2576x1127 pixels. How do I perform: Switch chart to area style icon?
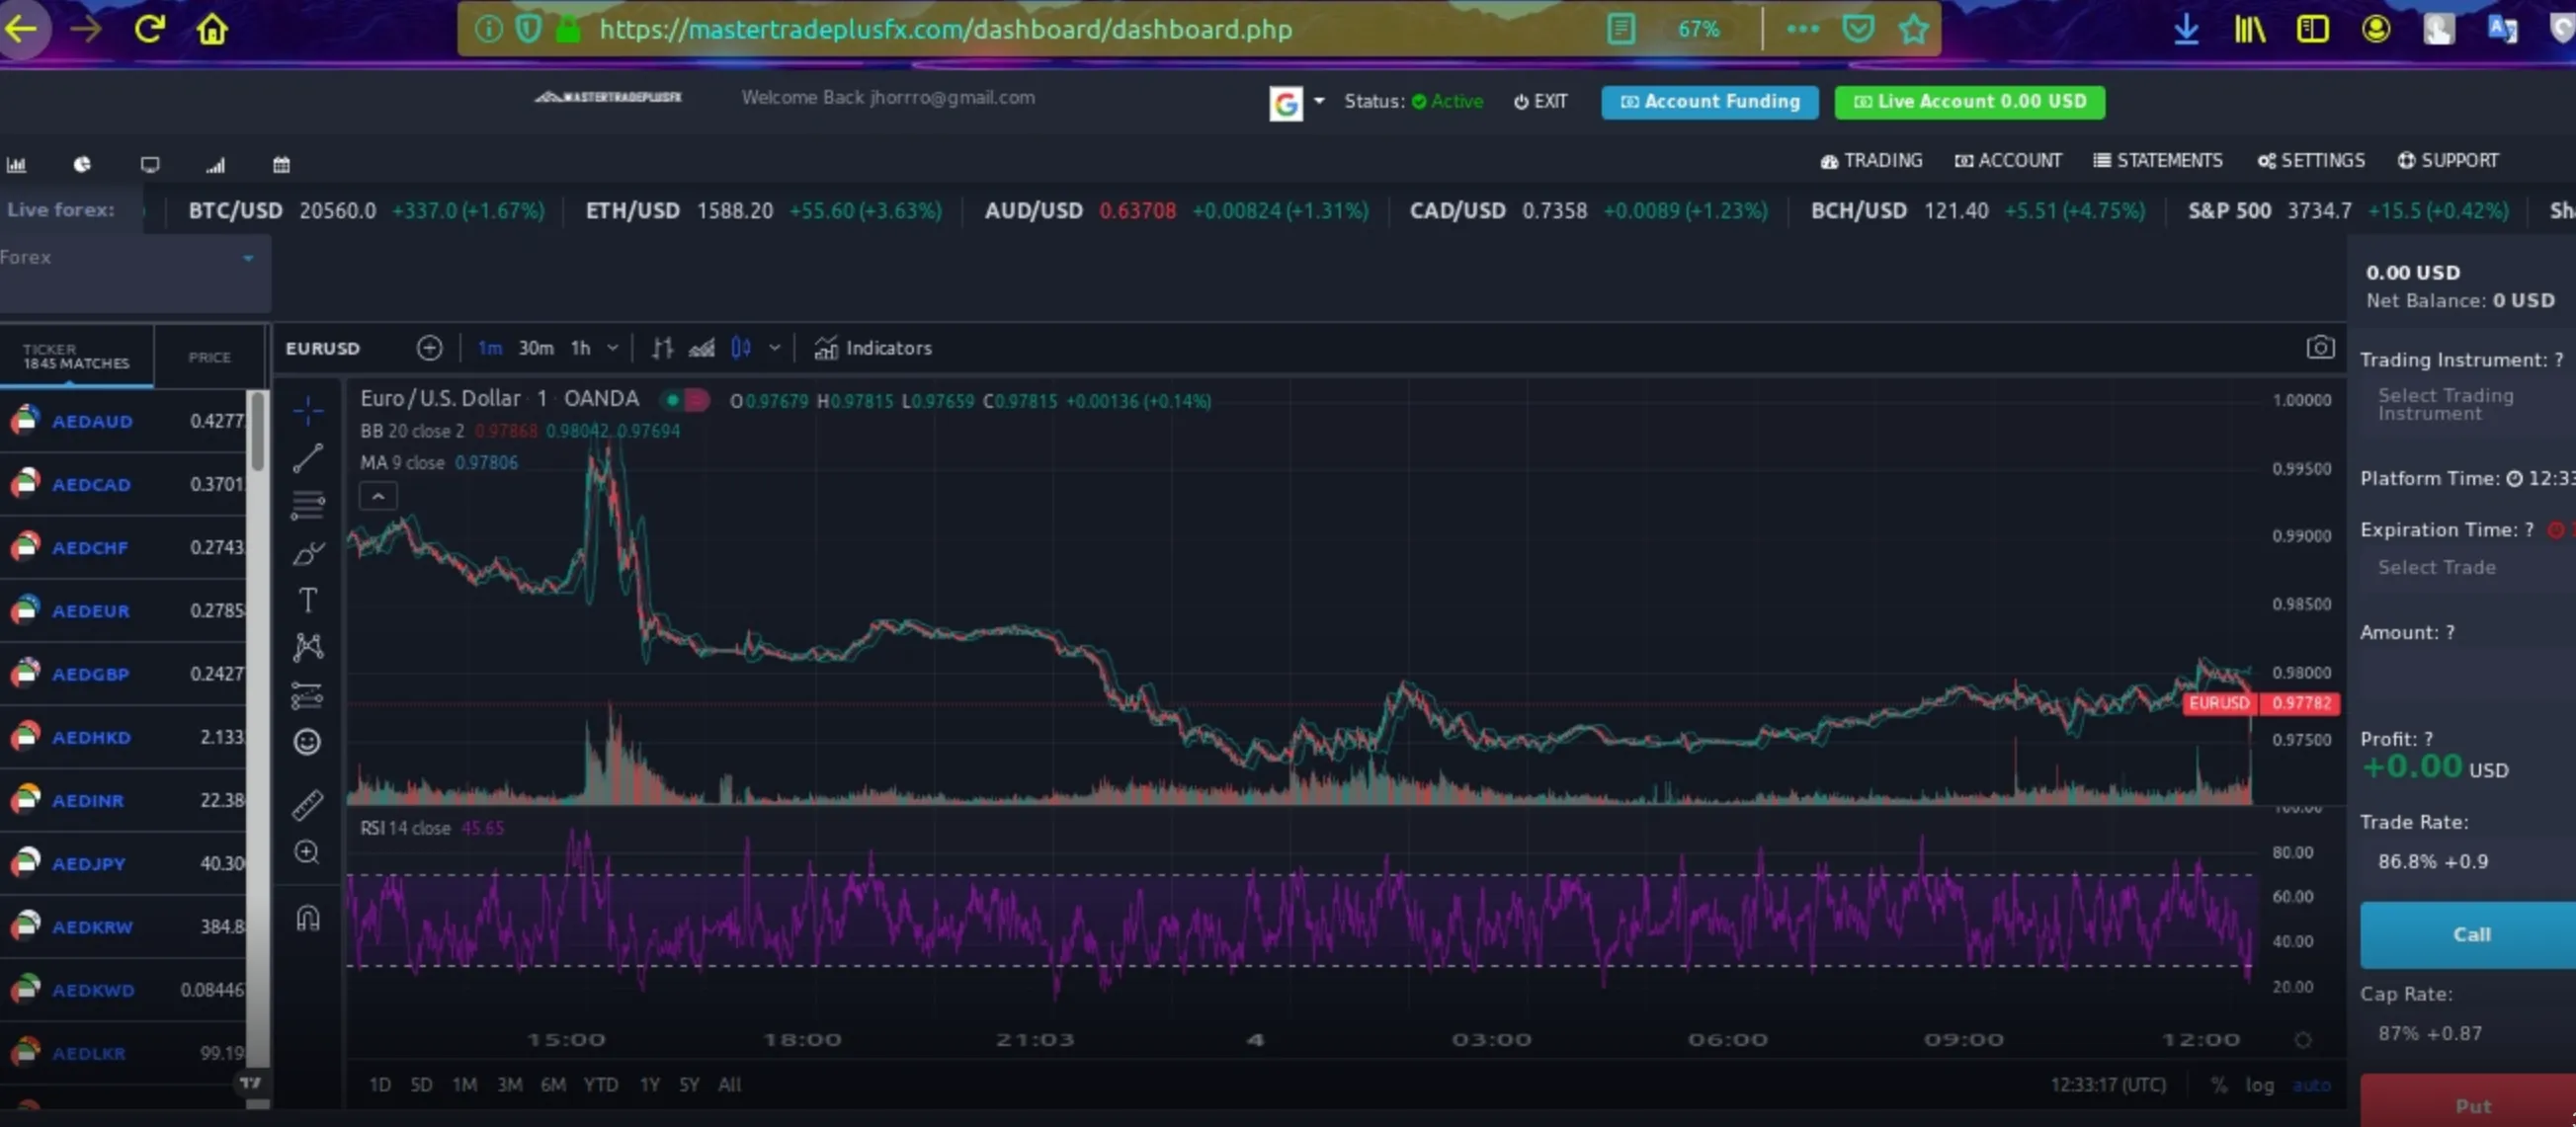(x=702, y=348)
